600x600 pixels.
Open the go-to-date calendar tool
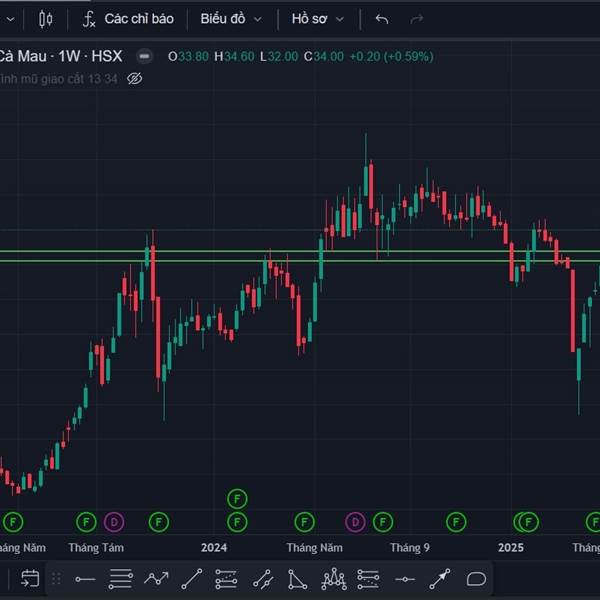[30, 579]
